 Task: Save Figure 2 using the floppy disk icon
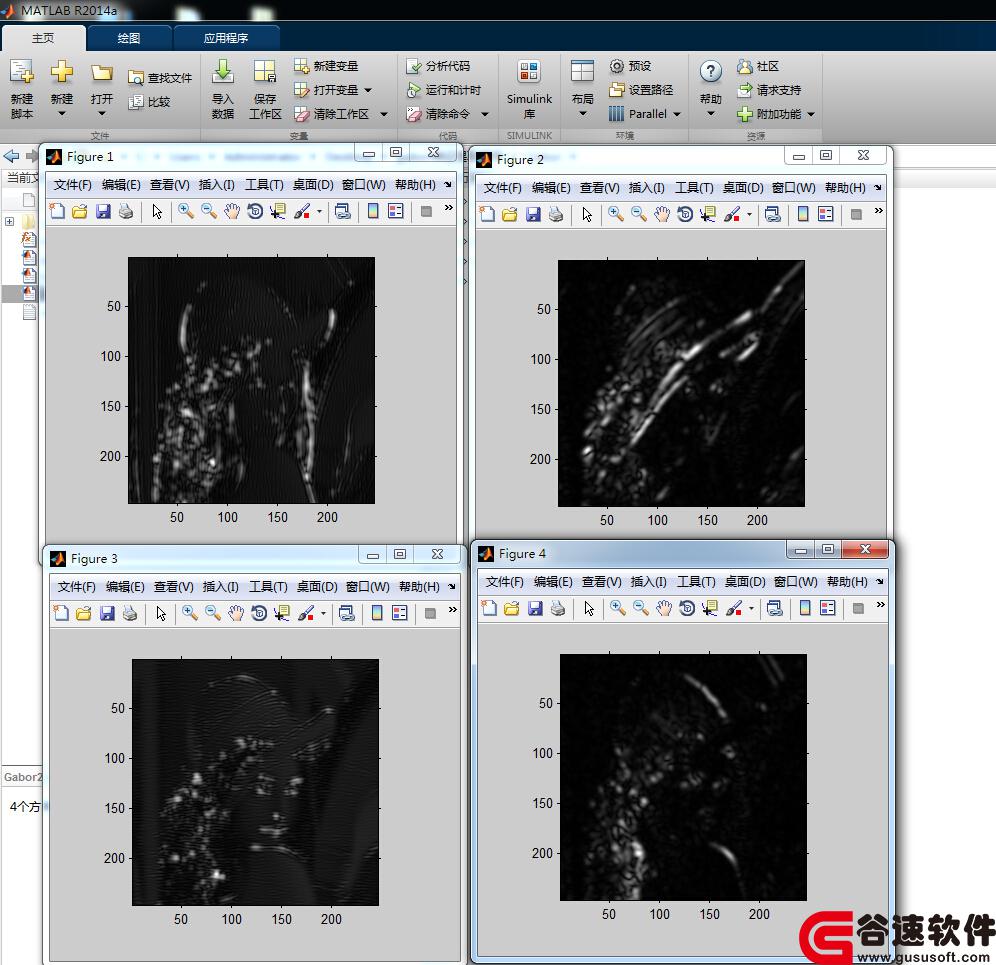533,214
